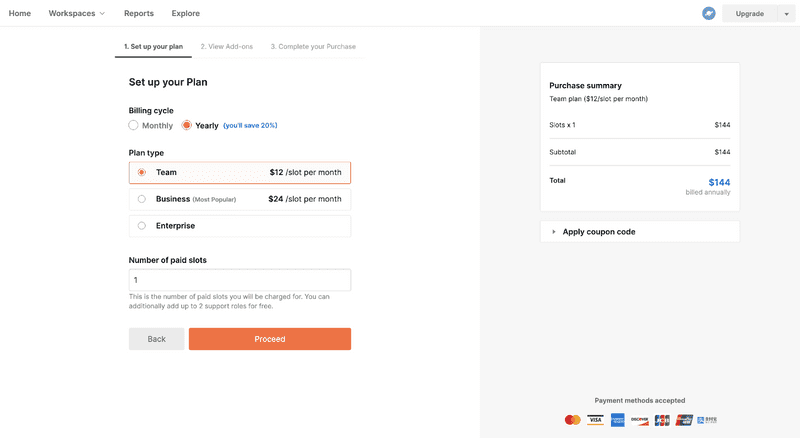Expand the Apply coupon code section
Image resolution: width=800 pixels, height=438 pixels.
(x=640, y=232)
